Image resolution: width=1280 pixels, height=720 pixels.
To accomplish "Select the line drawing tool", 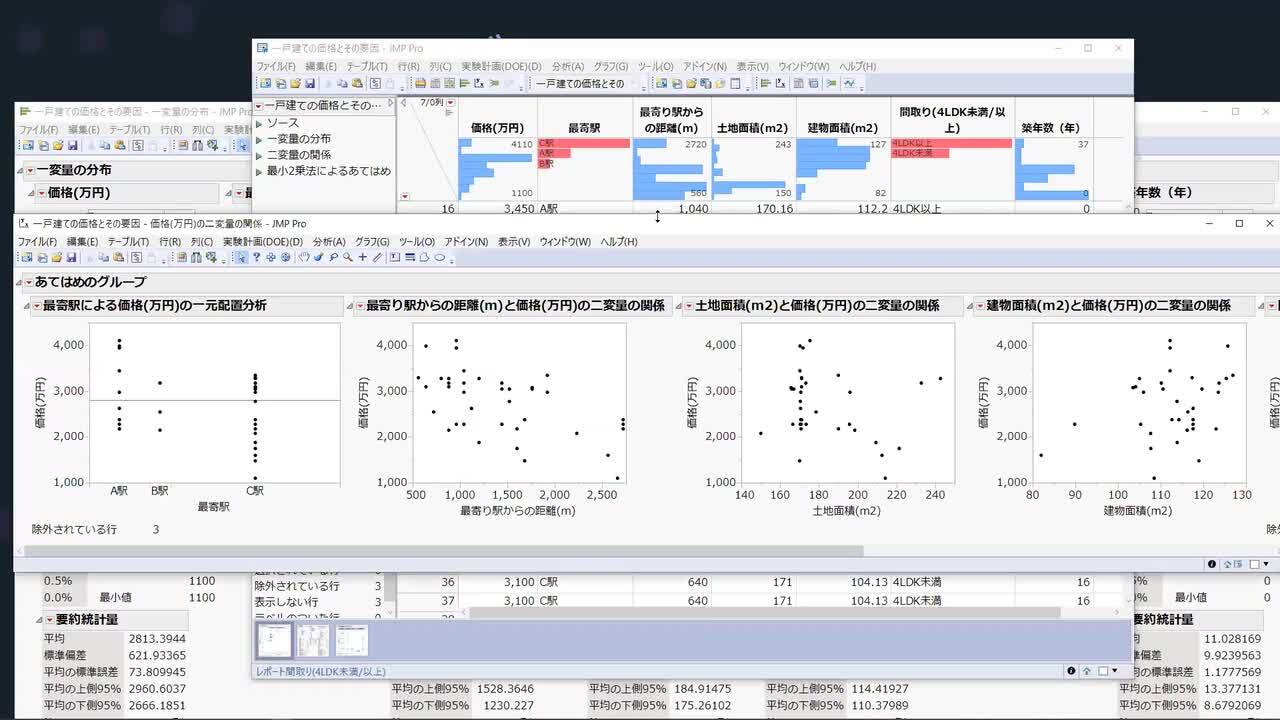I will click(x=410, y=257).
